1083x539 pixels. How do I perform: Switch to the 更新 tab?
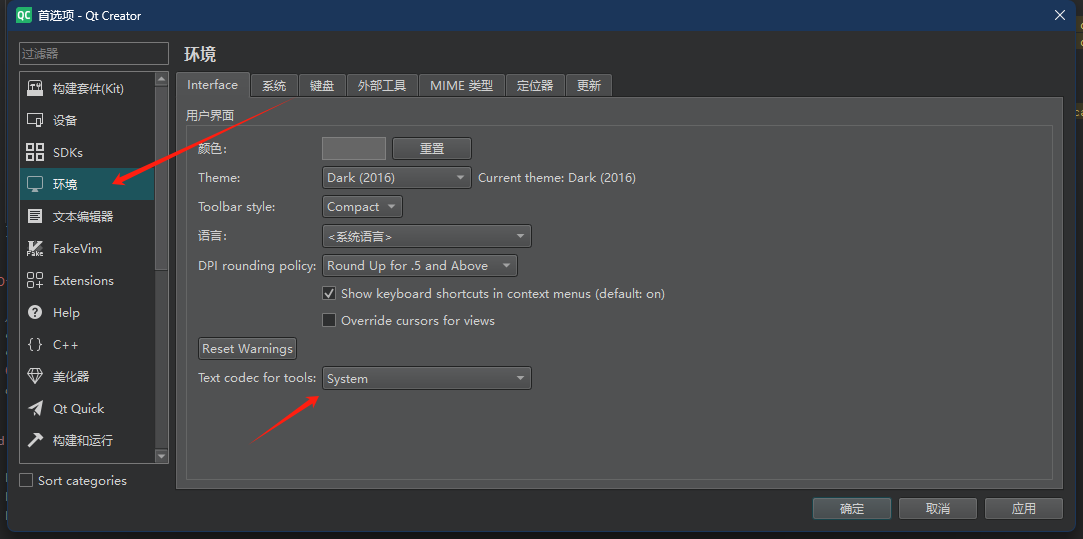pyautogui.click(x=588, y=86)
